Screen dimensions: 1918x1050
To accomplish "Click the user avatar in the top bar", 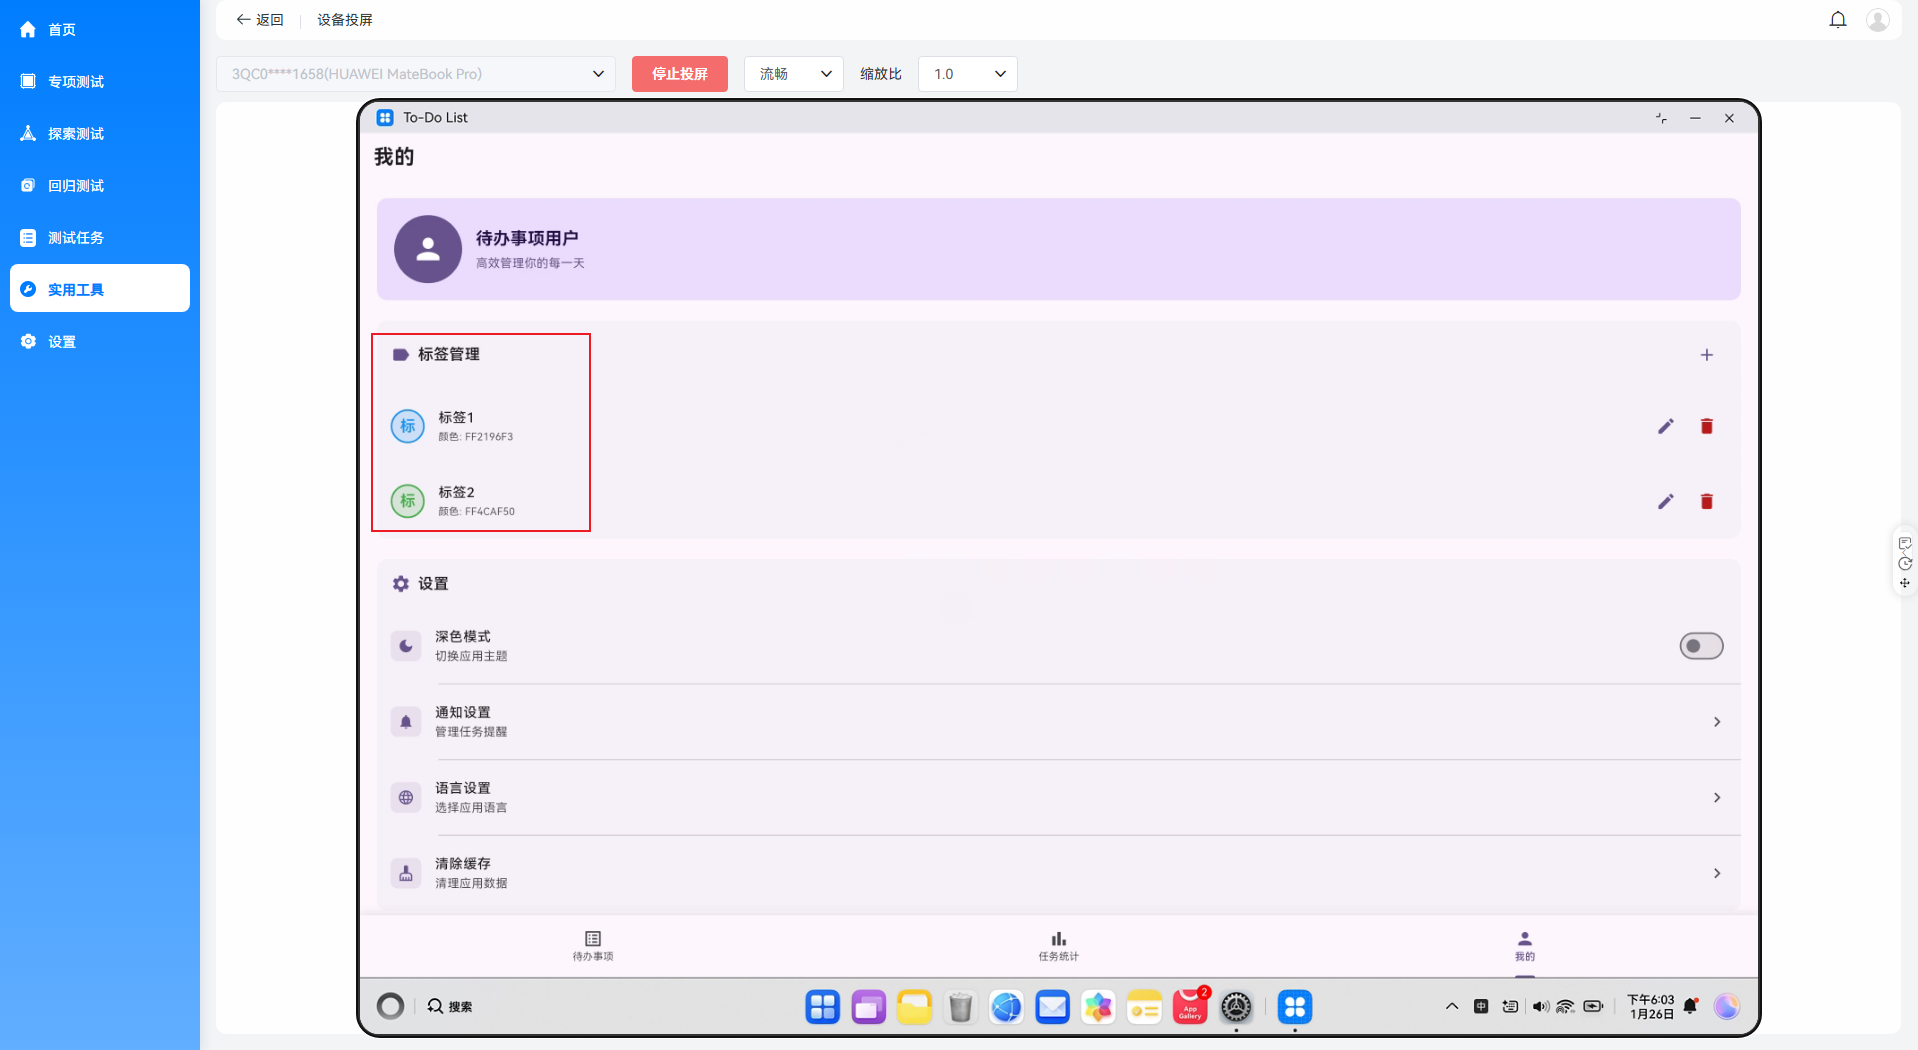I will pos(1878,19).
